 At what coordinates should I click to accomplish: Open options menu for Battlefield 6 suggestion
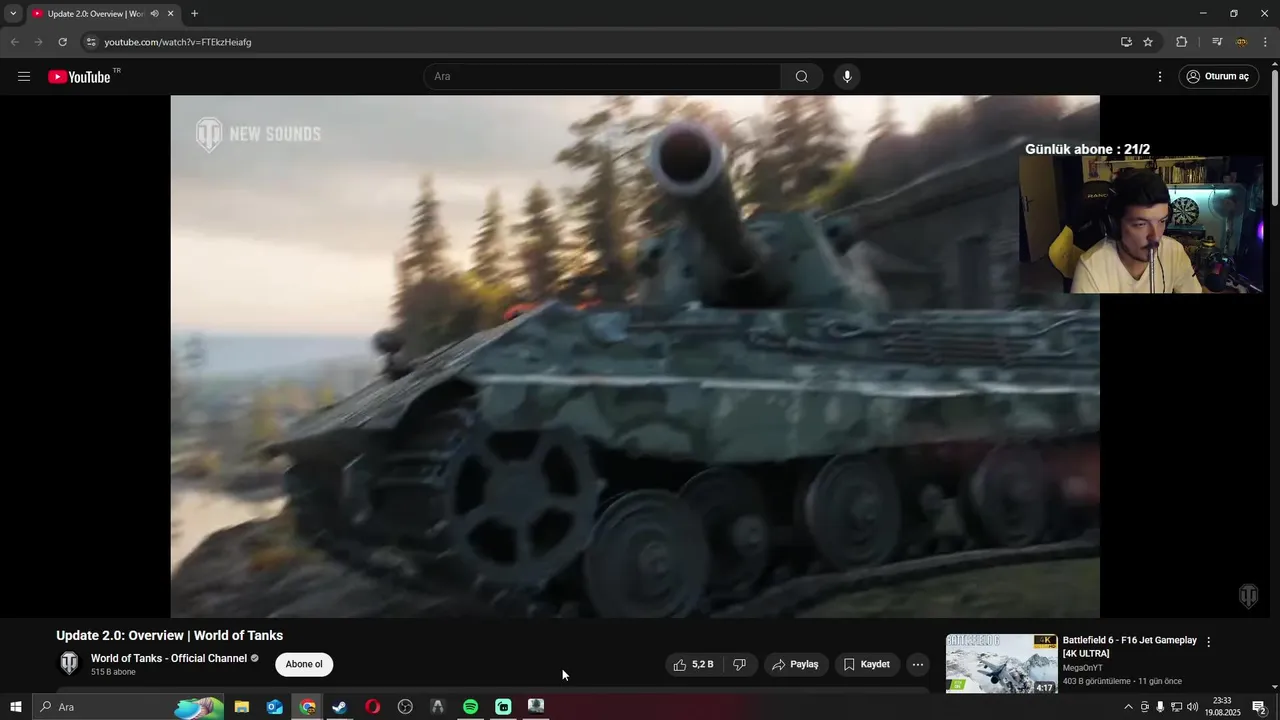coord(1208,642)
